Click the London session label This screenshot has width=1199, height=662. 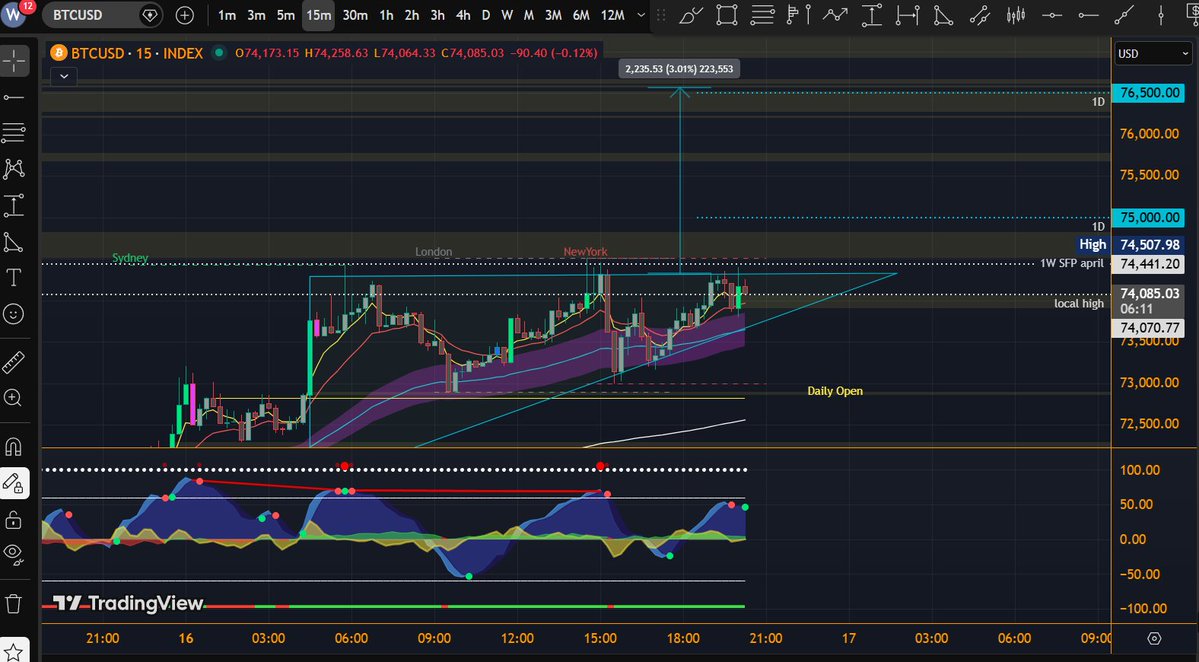click(434, 251)
